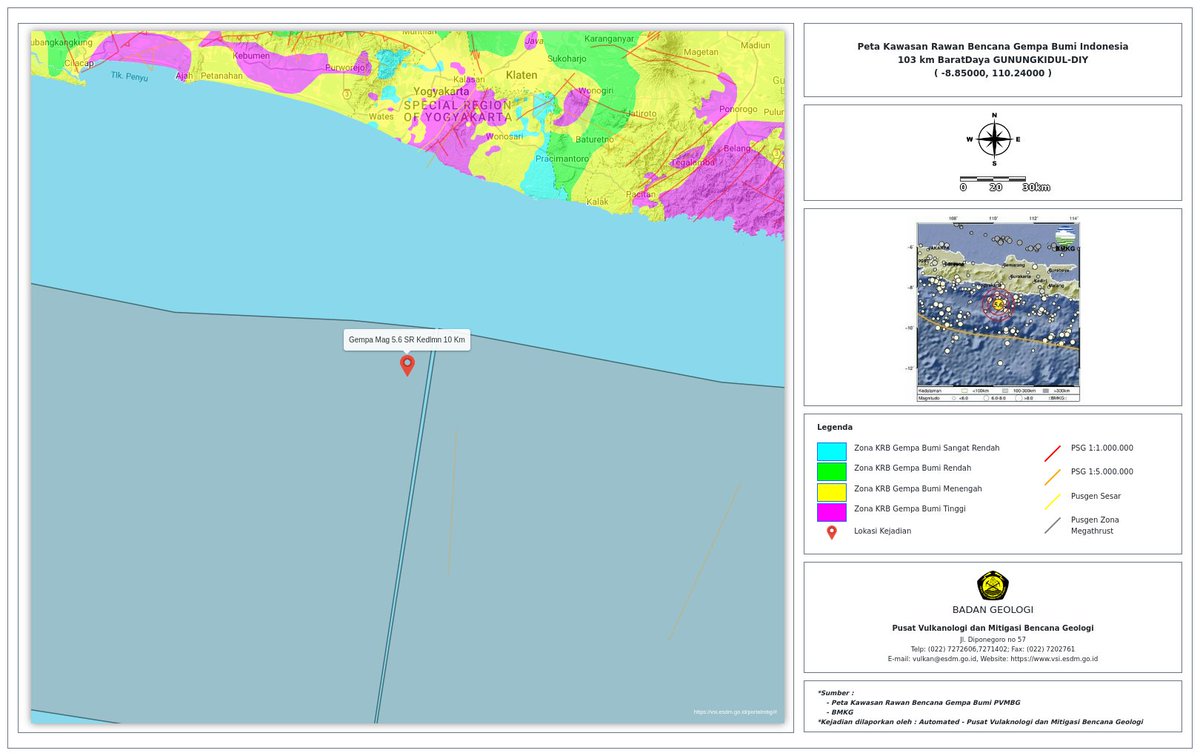Select the >8.0 magnitude circle in the inset legend
Screen dimensions: 1200x756
pos(1020,398)
